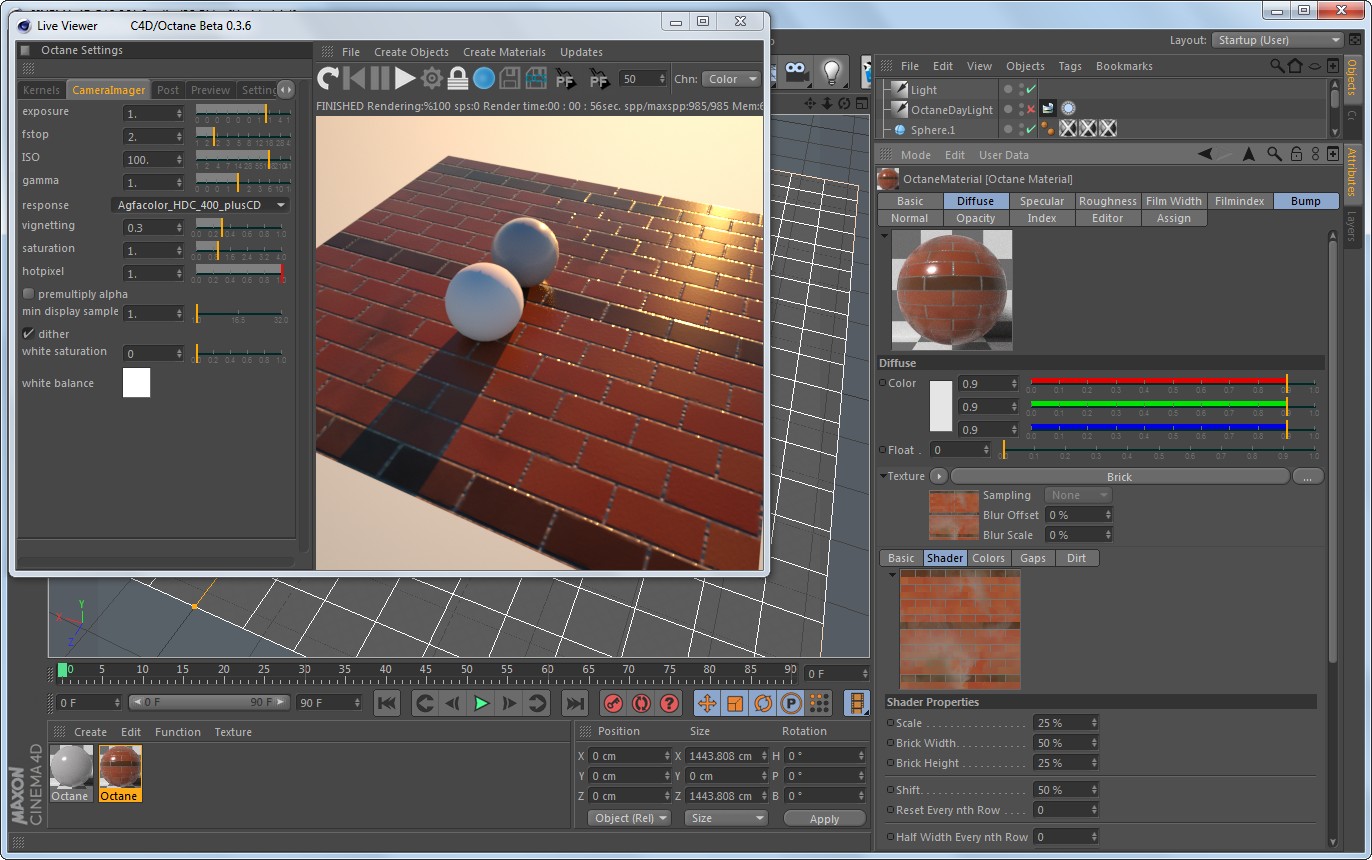1372x860 pixels.
Task: Start rendering with the Live Viewer play icon
Action: point(405,78)
